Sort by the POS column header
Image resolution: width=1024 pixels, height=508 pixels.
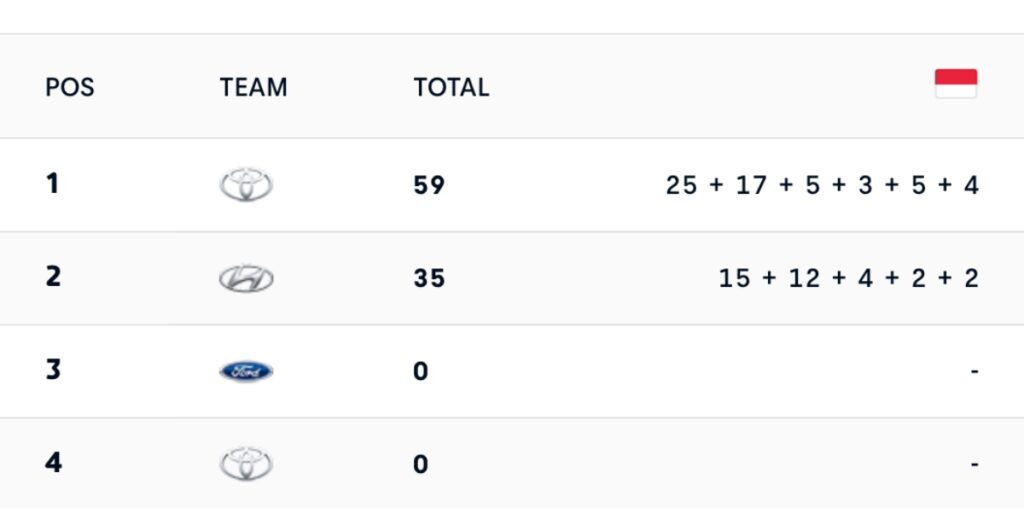point(70,87)
